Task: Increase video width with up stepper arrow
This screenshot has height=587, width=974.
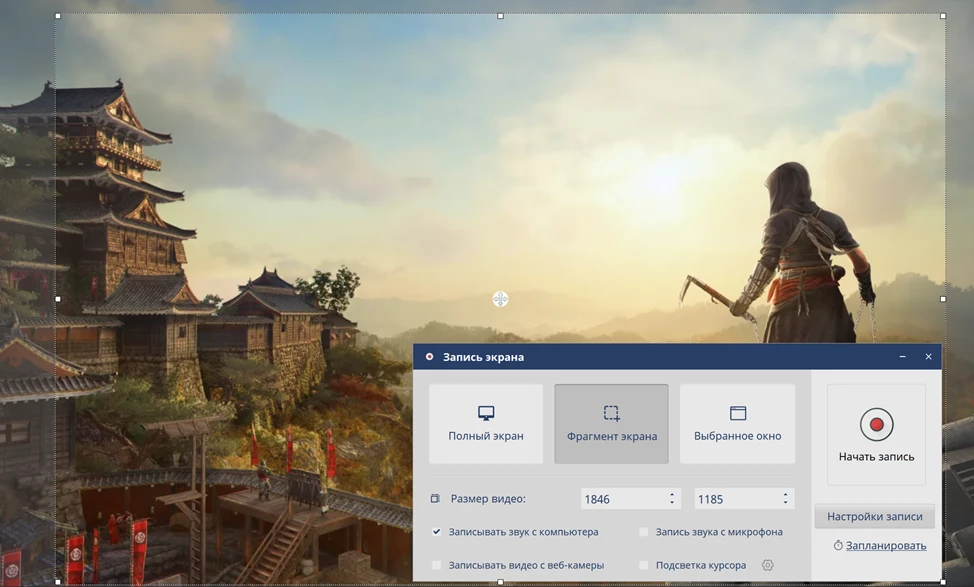Action: (672, 495)
